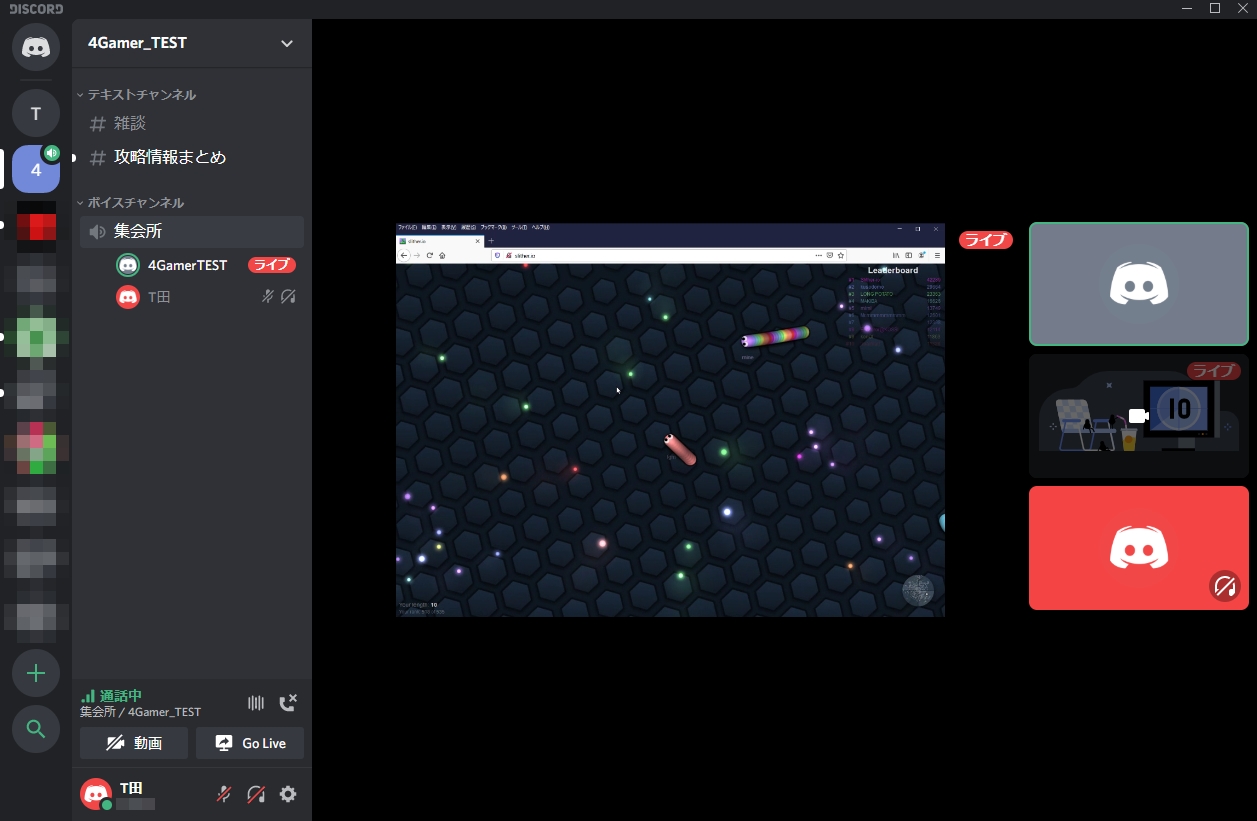
Task: Join the 集会所 voice channel
Action: (x=192, y=231)
